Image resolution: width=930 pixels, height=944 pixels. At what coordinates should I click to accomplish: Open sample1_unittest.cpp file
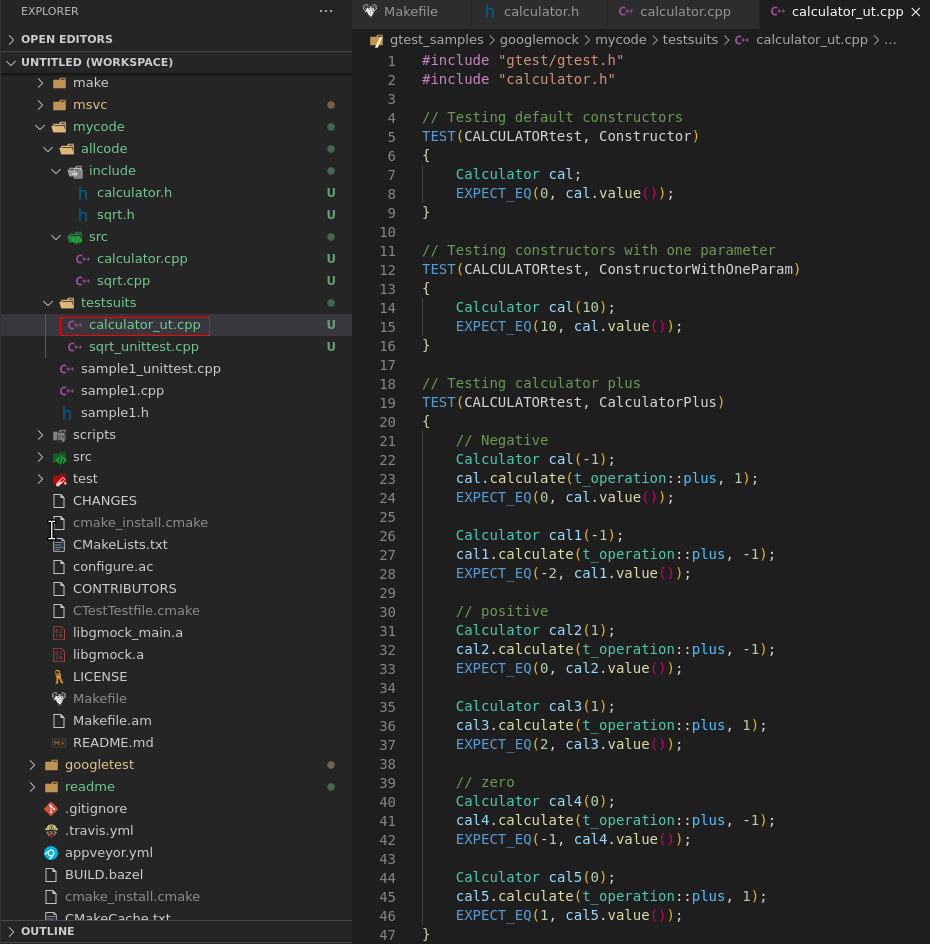point(150,368)
